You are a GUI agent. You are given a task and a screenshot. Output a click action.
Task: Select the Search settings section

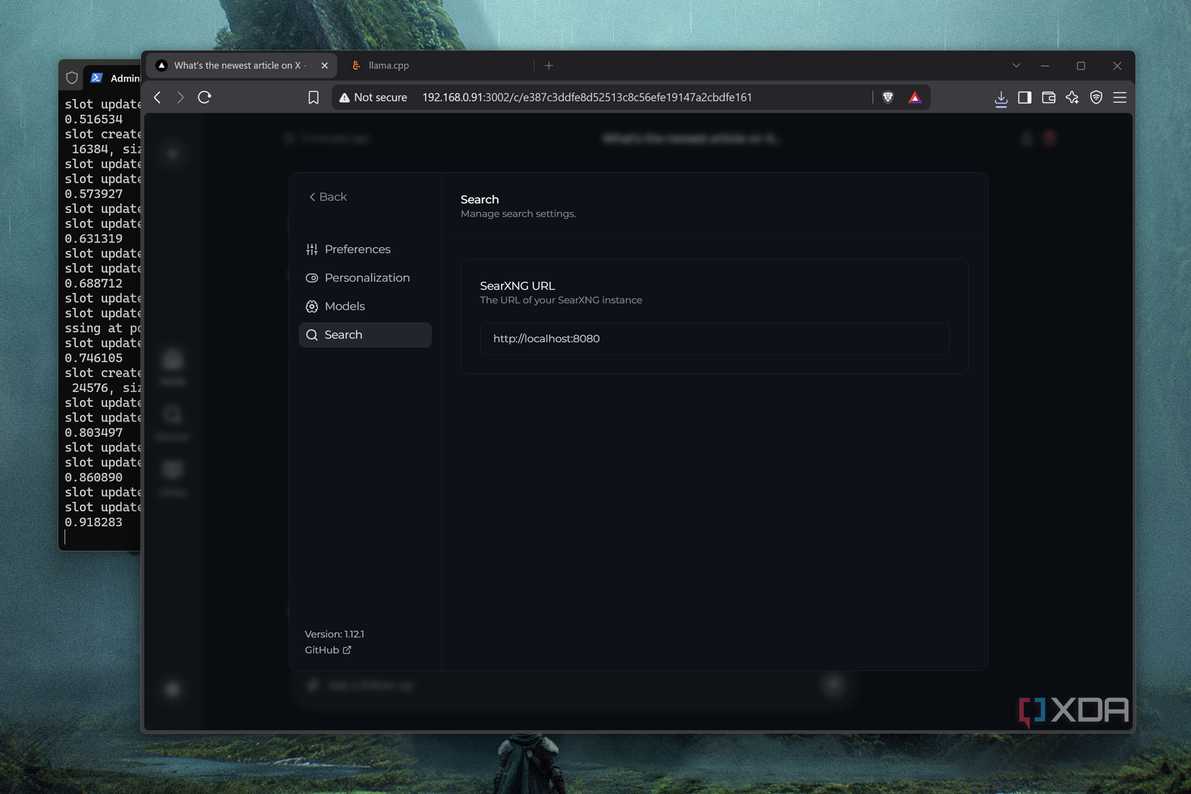[x=365, y=335]
